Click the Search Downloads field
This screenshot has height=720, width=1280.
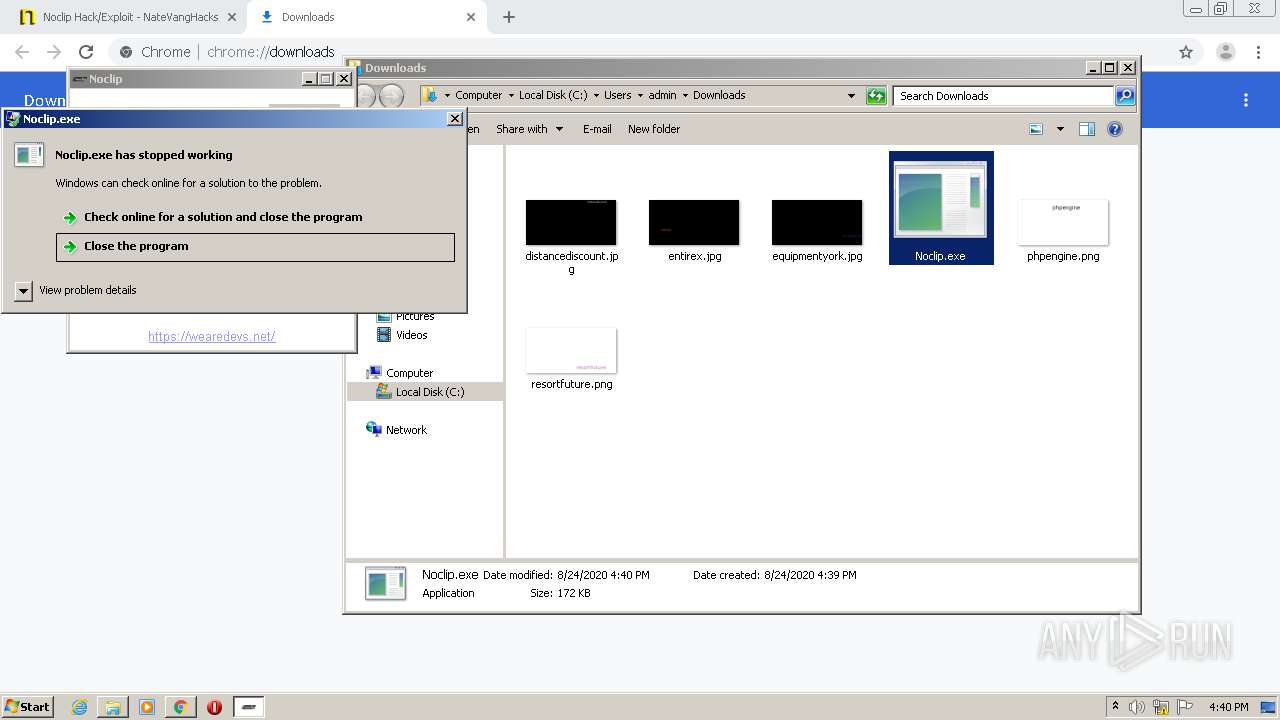click(x=1003, y=96)
